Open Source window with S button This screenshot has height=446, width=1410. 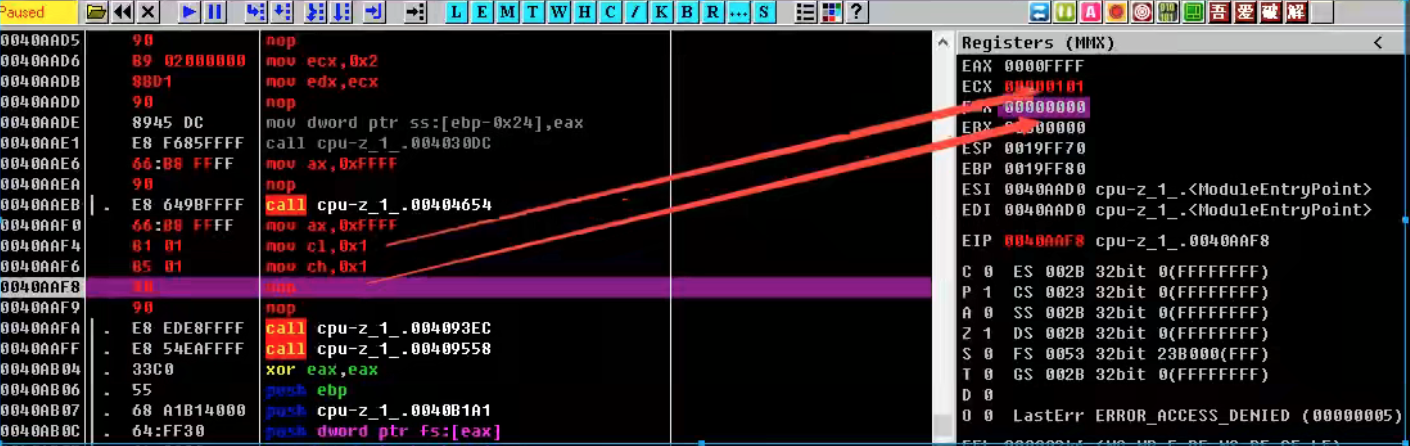764,13
